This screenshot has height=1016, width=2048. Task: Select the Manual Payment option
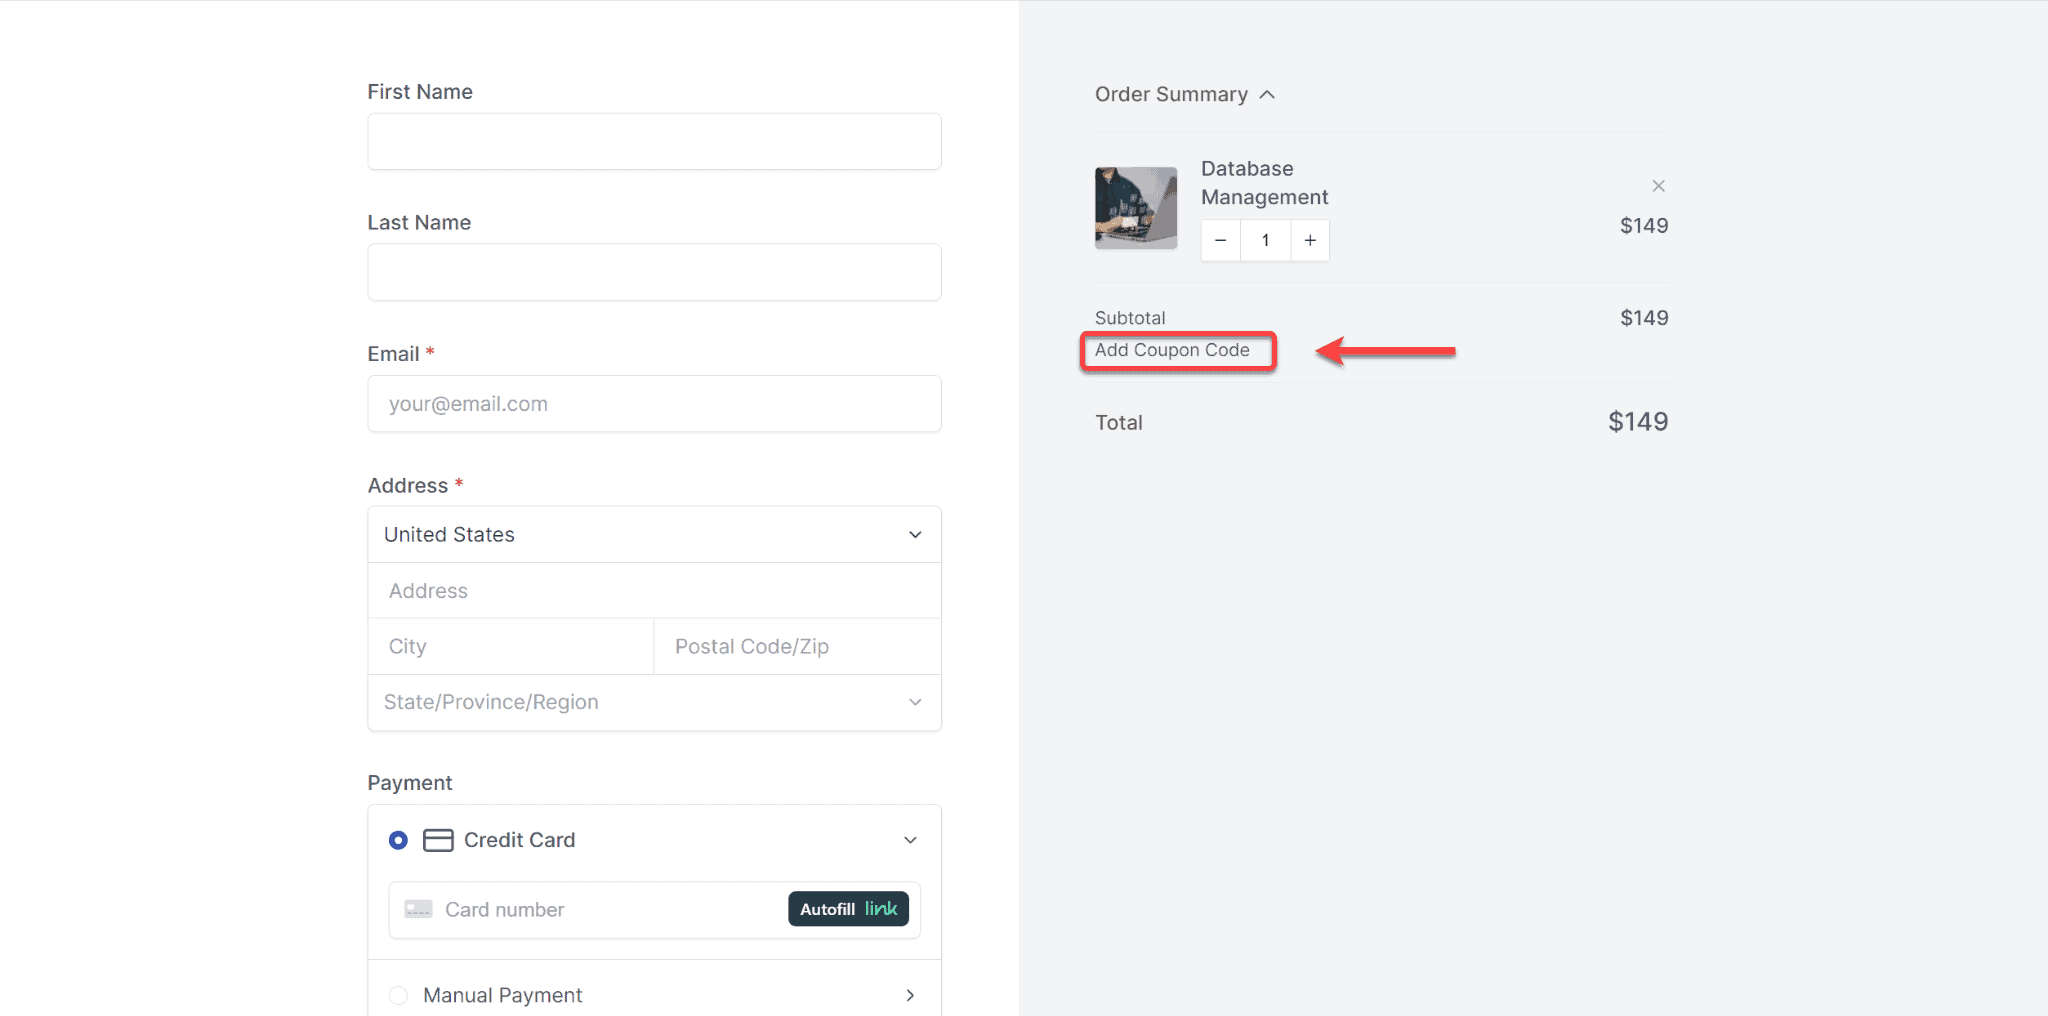[x=398, y=995]
